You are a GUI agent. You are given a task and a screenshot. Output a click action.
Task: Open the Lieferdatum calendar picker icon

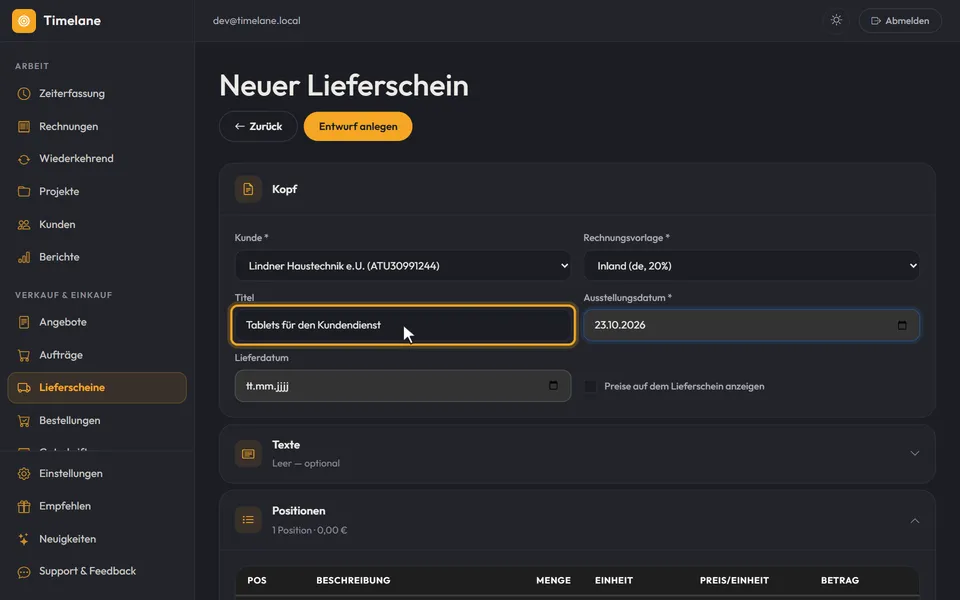tap(553, 385)
